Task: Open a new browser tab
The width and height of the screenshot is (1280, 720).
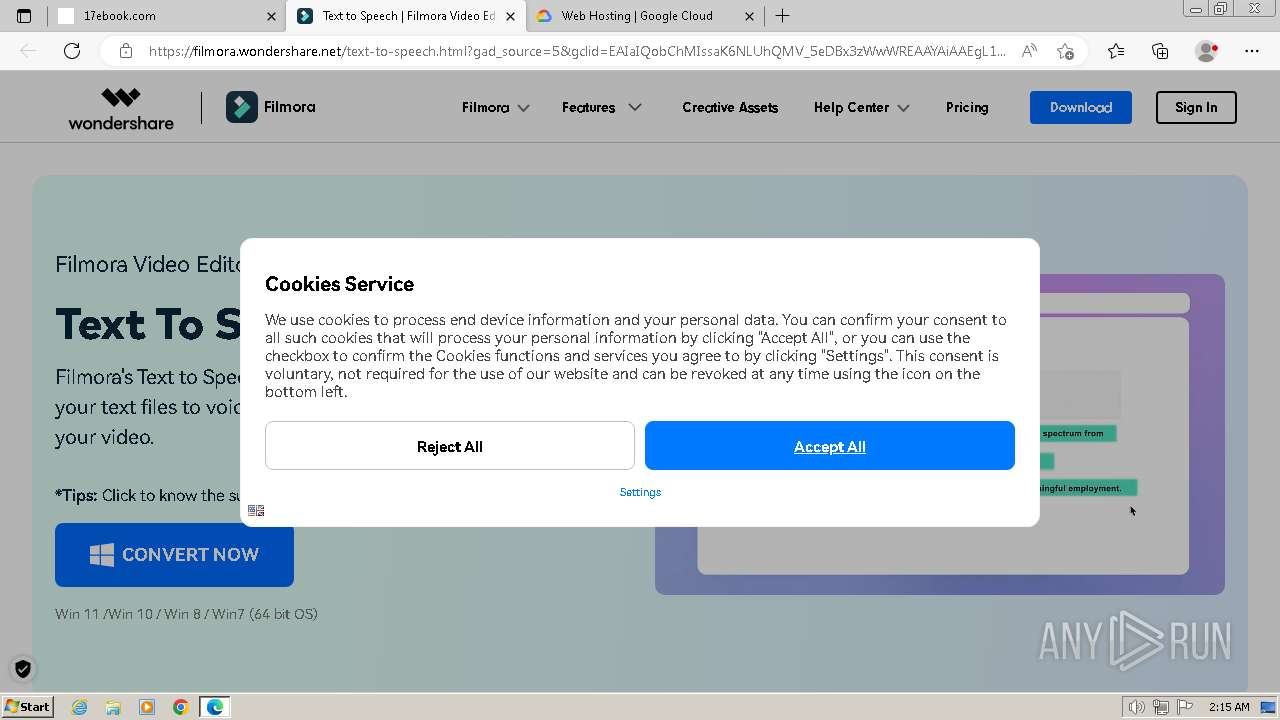Action: 782,16
